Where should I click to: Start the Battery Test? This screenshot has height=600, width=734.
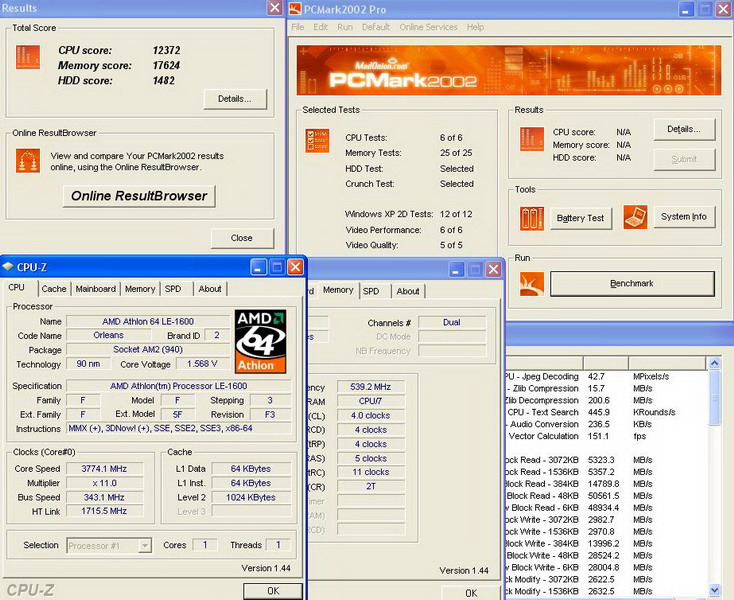(x=580, y=218)
